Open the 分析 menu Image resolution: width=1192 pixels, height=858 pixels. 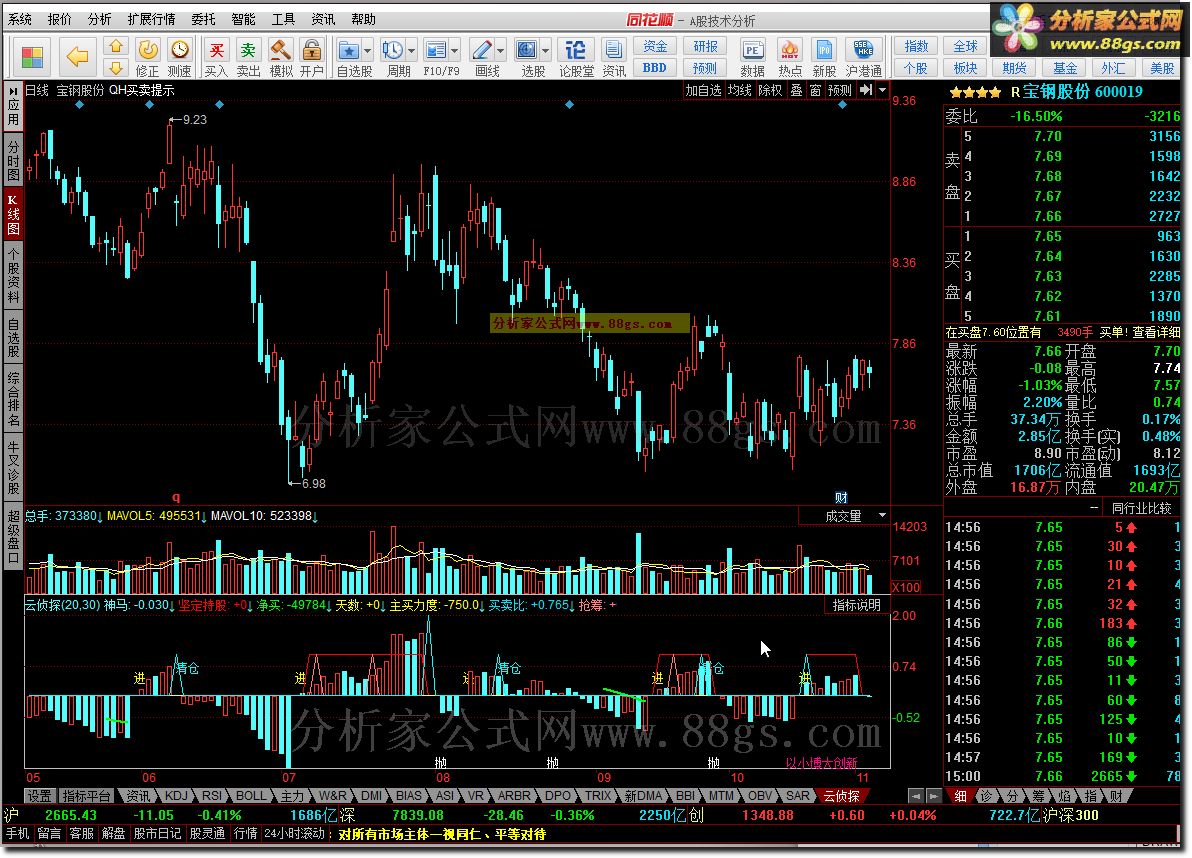pos(100,19)
